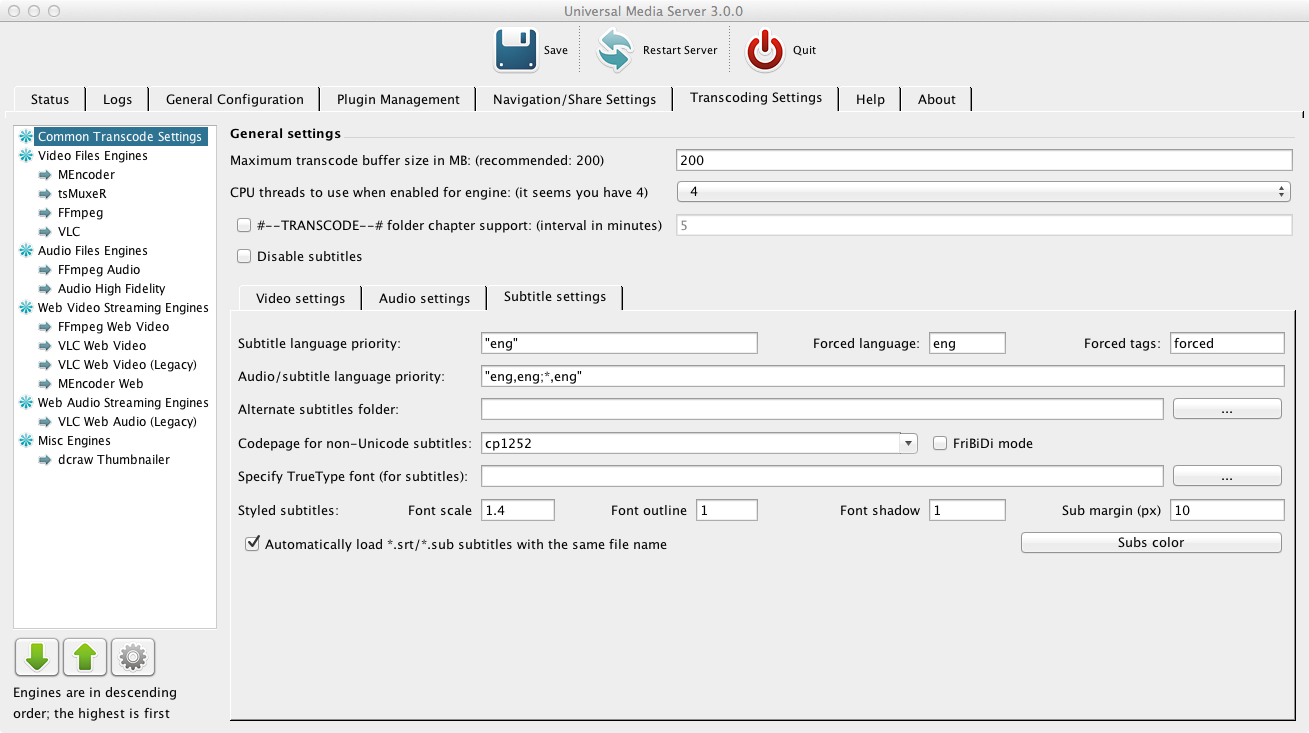This screenshot has width=1309, height=733.
Task: Open the Subs color chooser
Action: point(1151,543)
